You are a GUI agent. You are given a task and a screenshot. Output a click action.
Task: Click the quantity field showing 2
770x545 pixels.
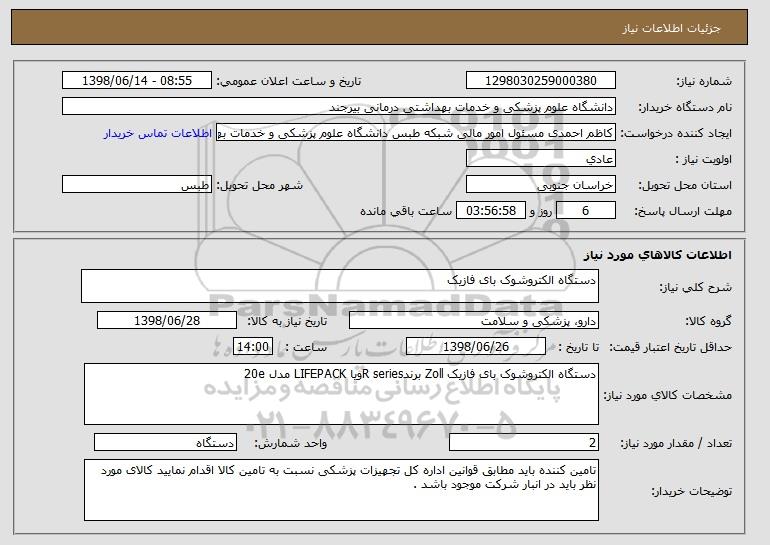[x=524, y=442]
